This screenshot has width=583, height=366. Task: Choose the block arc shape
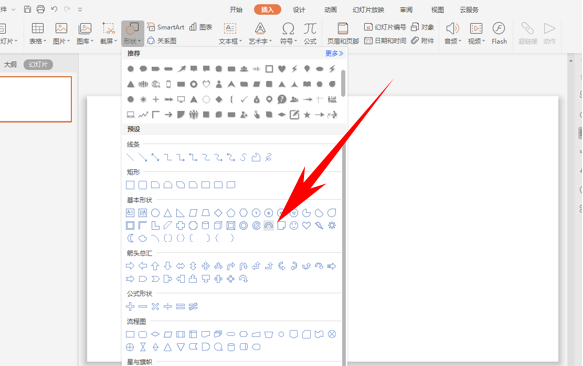pos(268,225)
